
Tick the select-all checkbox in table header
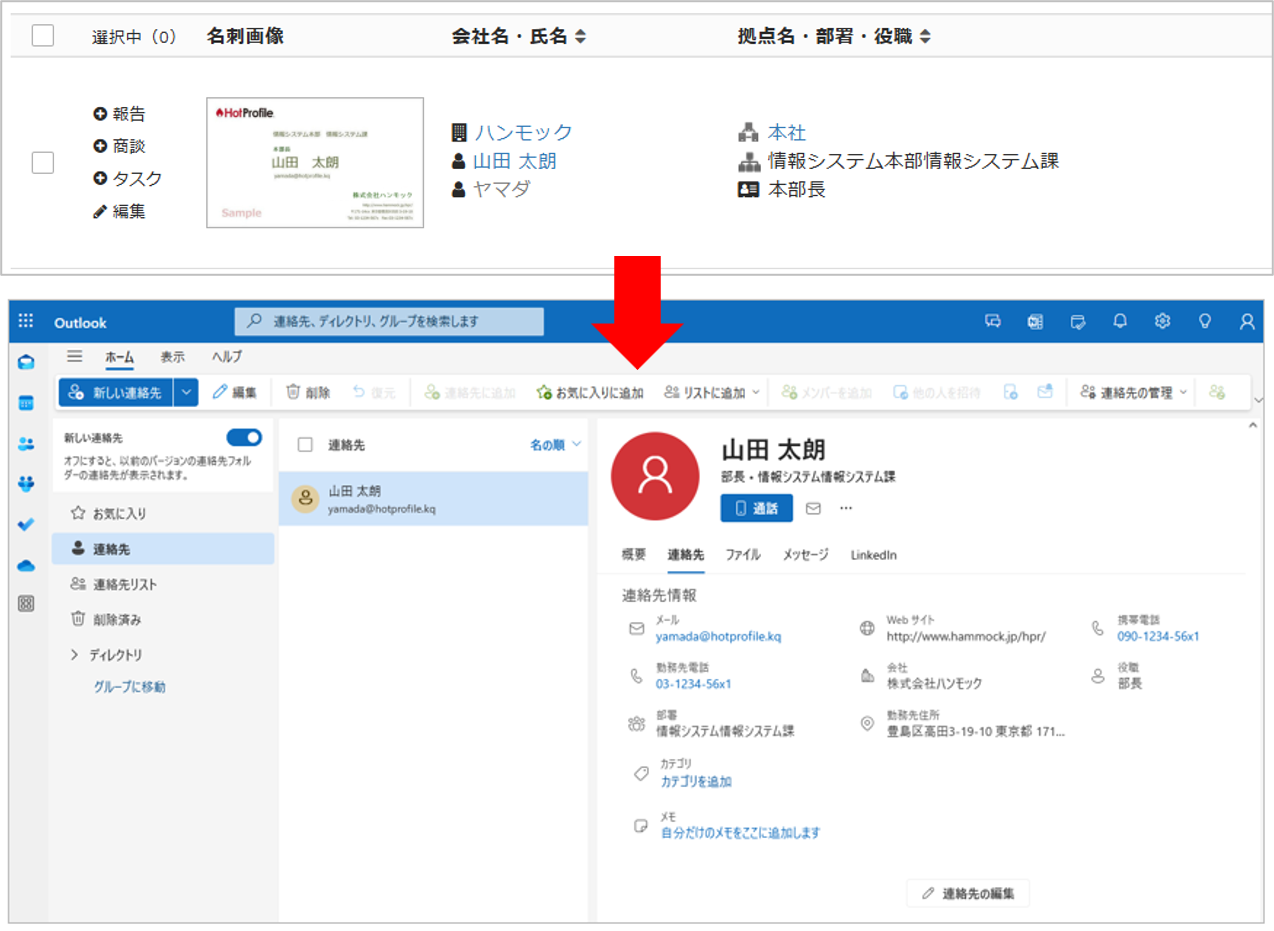(43, 36)
